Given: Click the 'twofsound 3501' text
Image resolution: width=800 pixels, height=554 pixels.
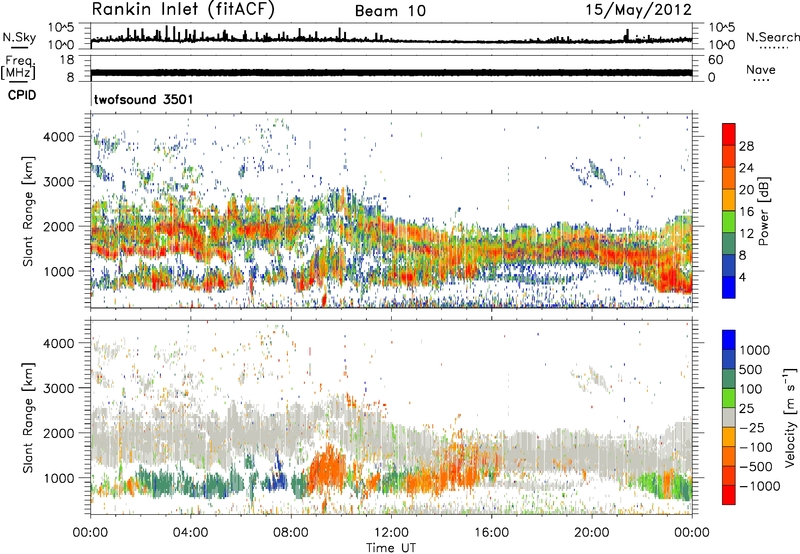Looking at the screenshot, I should coord(144,99).
